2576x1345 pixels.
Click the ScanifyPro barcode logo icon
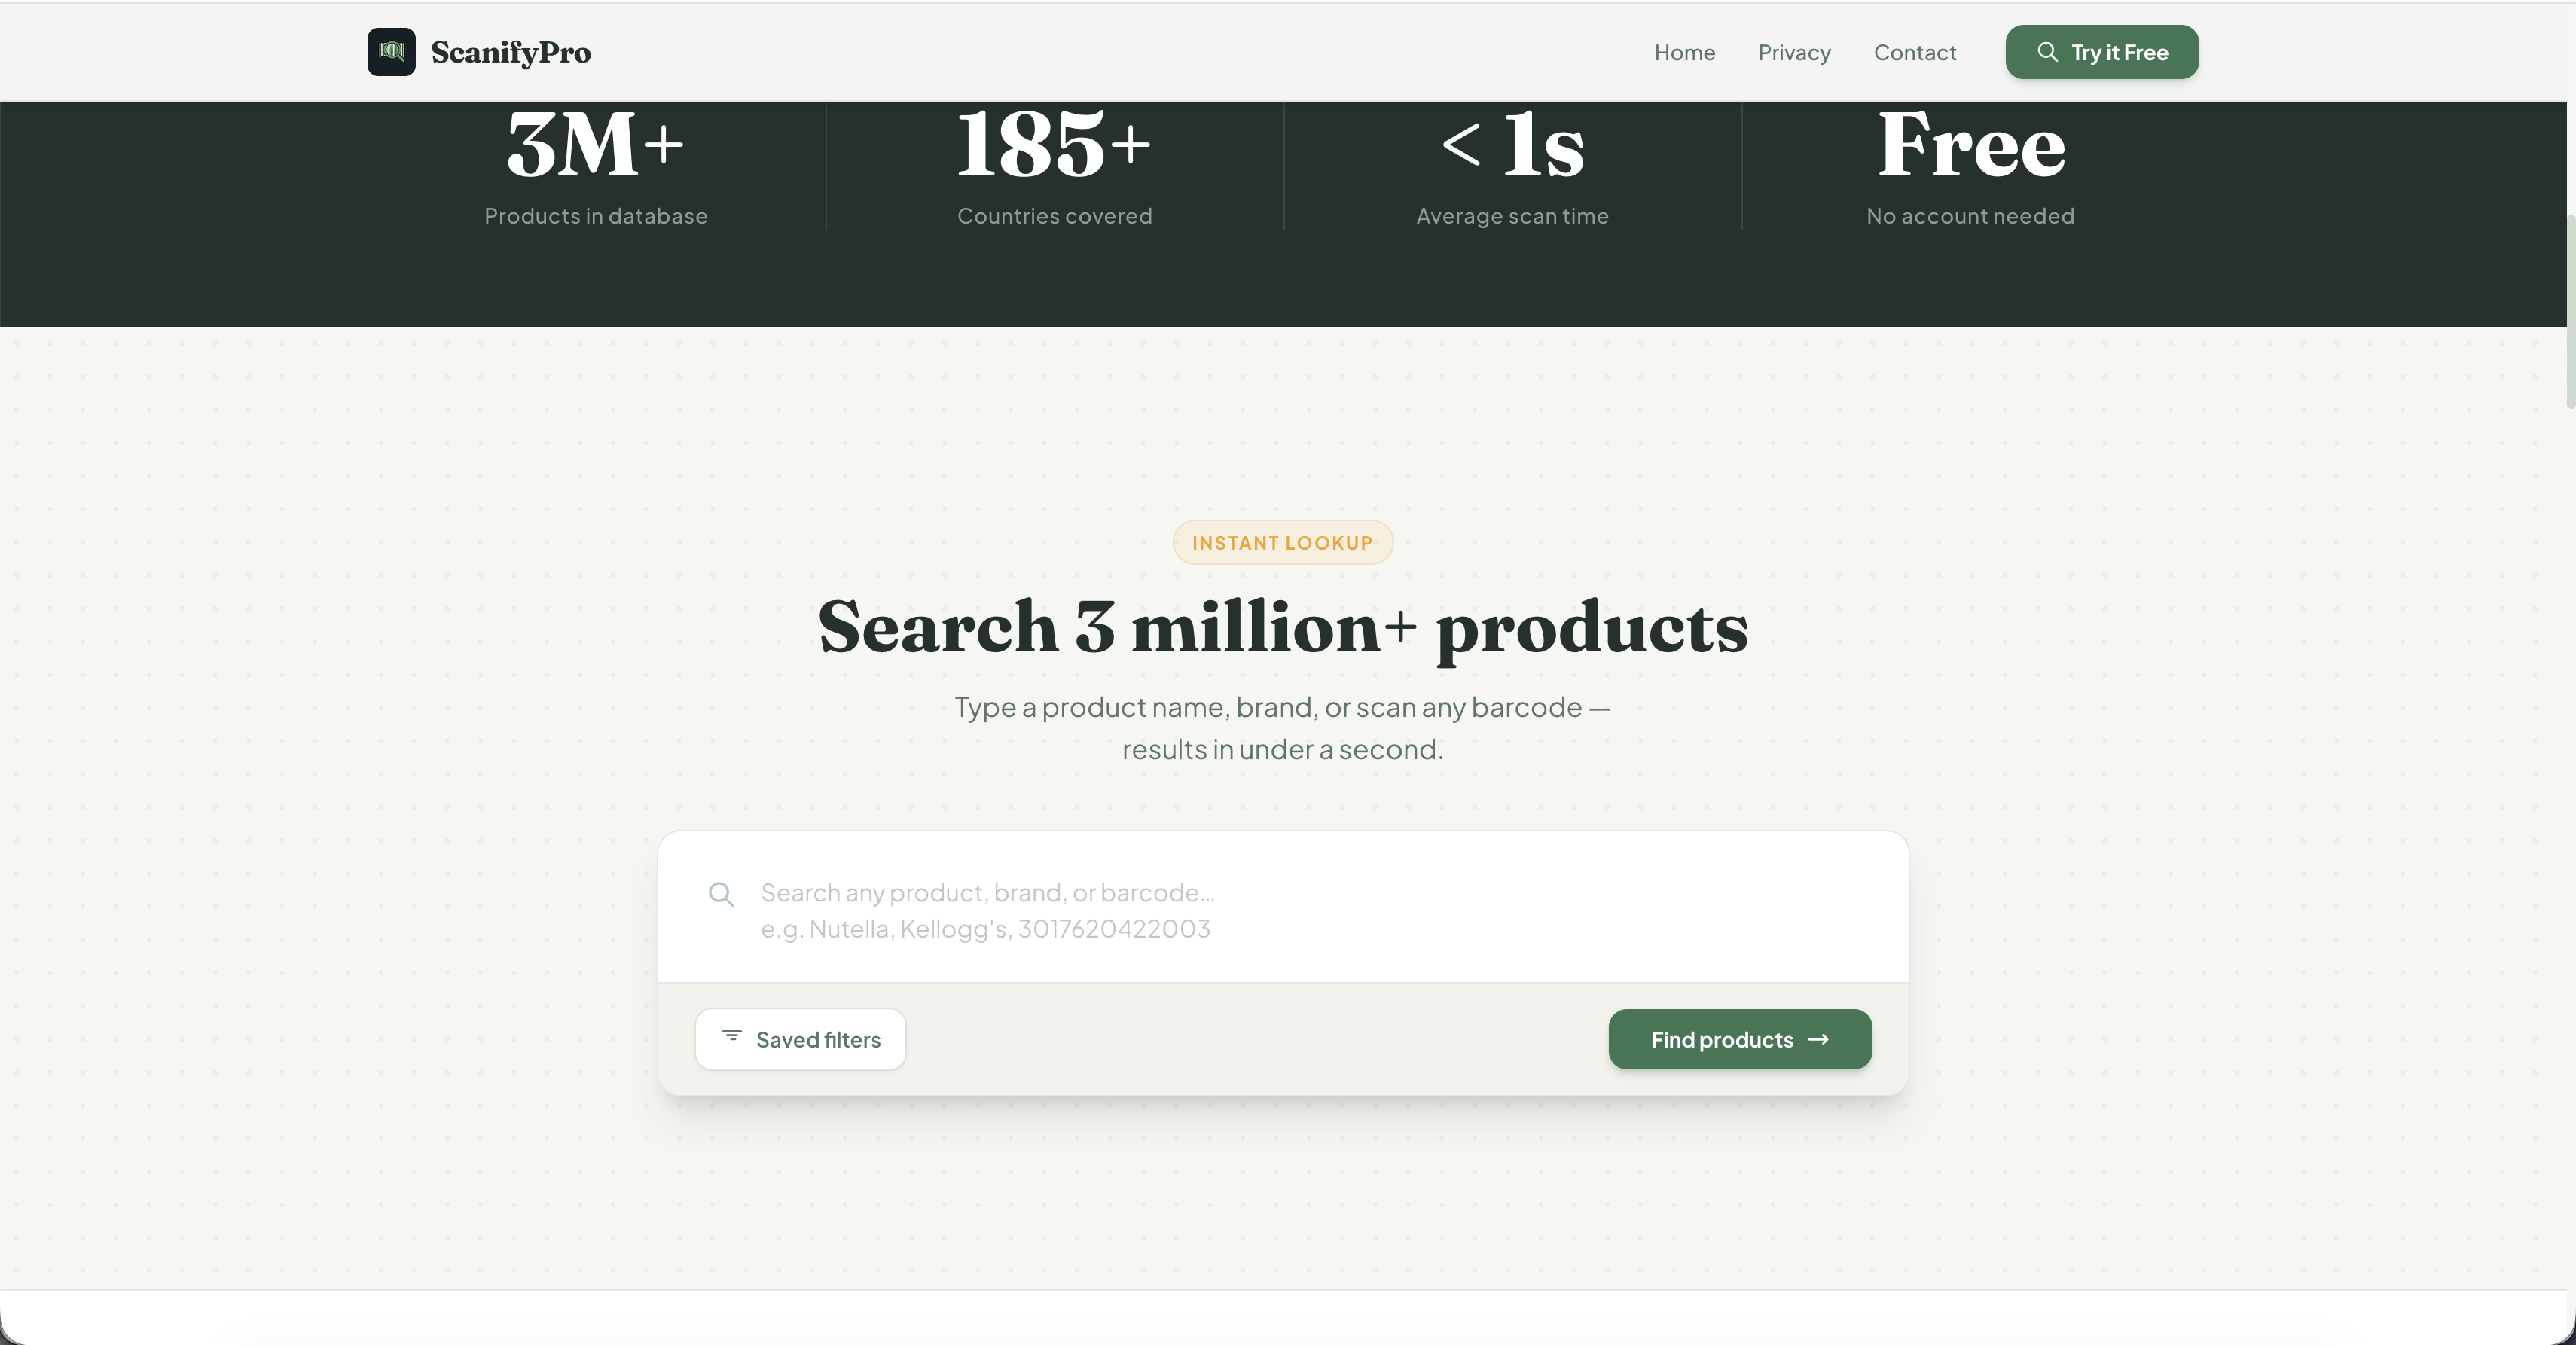tap(391, 51)
